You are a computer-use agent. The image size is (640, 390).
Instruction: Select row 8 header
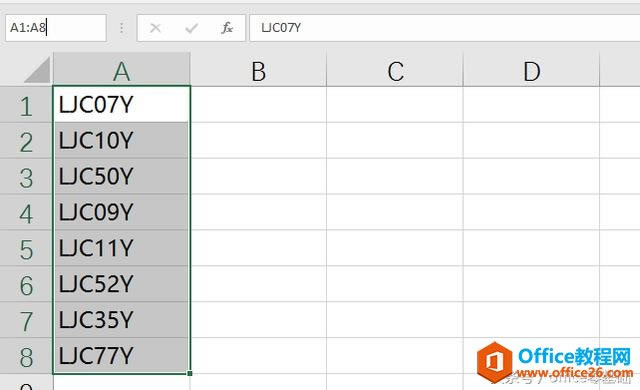click(26, 356)
